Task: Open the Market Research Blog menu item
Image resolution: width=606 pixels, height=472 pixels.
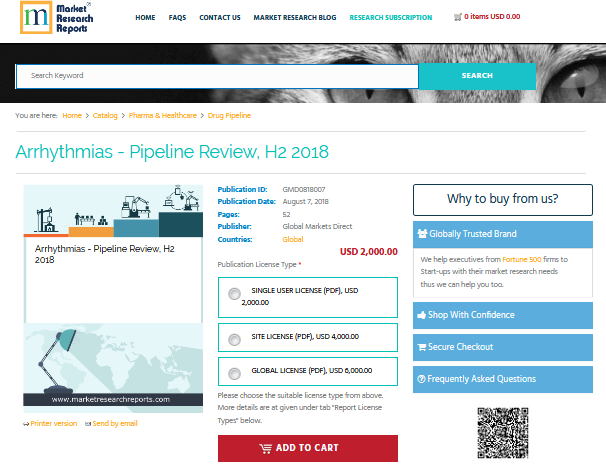Action: [295, 17]
